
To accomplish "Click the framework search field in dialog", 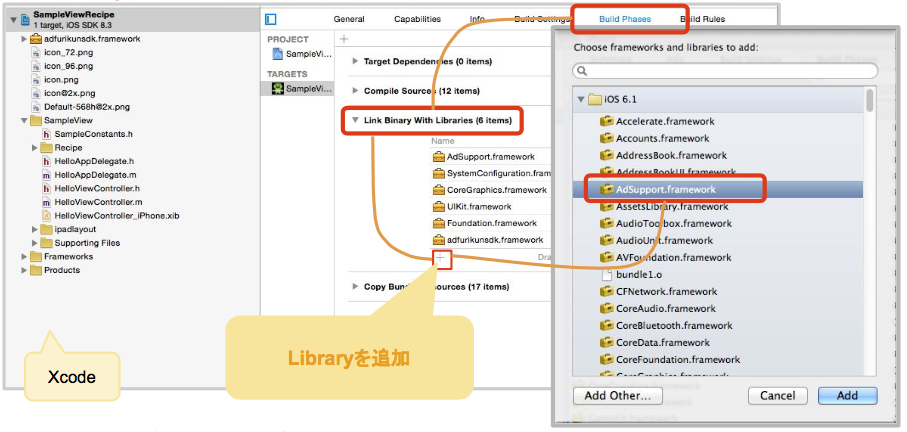I will click(725, 71).
